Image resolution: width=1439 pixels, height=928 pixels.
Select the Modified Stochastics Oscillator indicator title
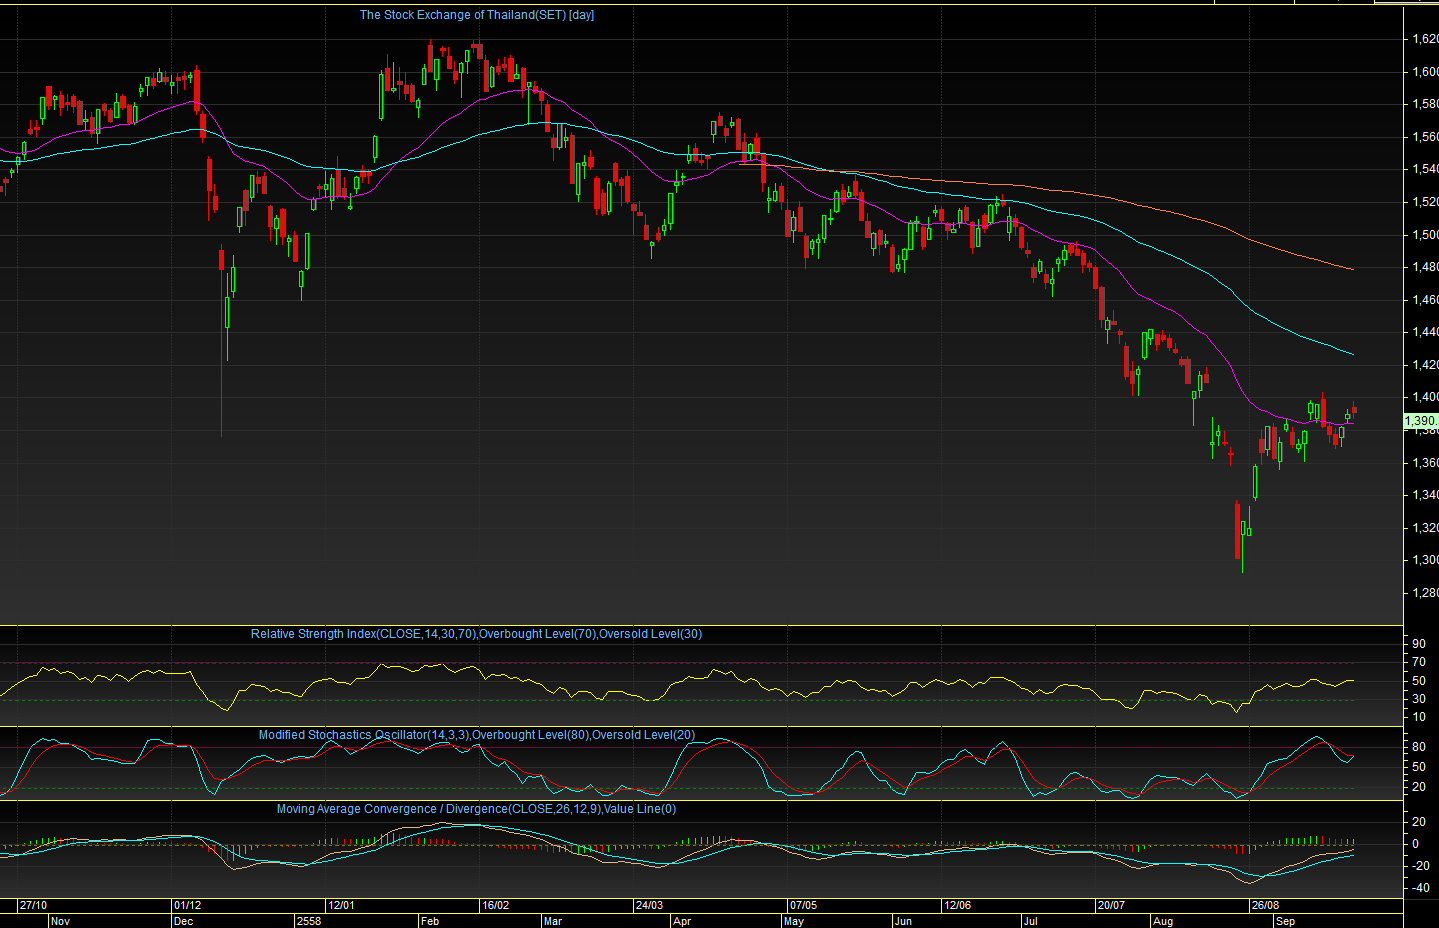point(477,735)
